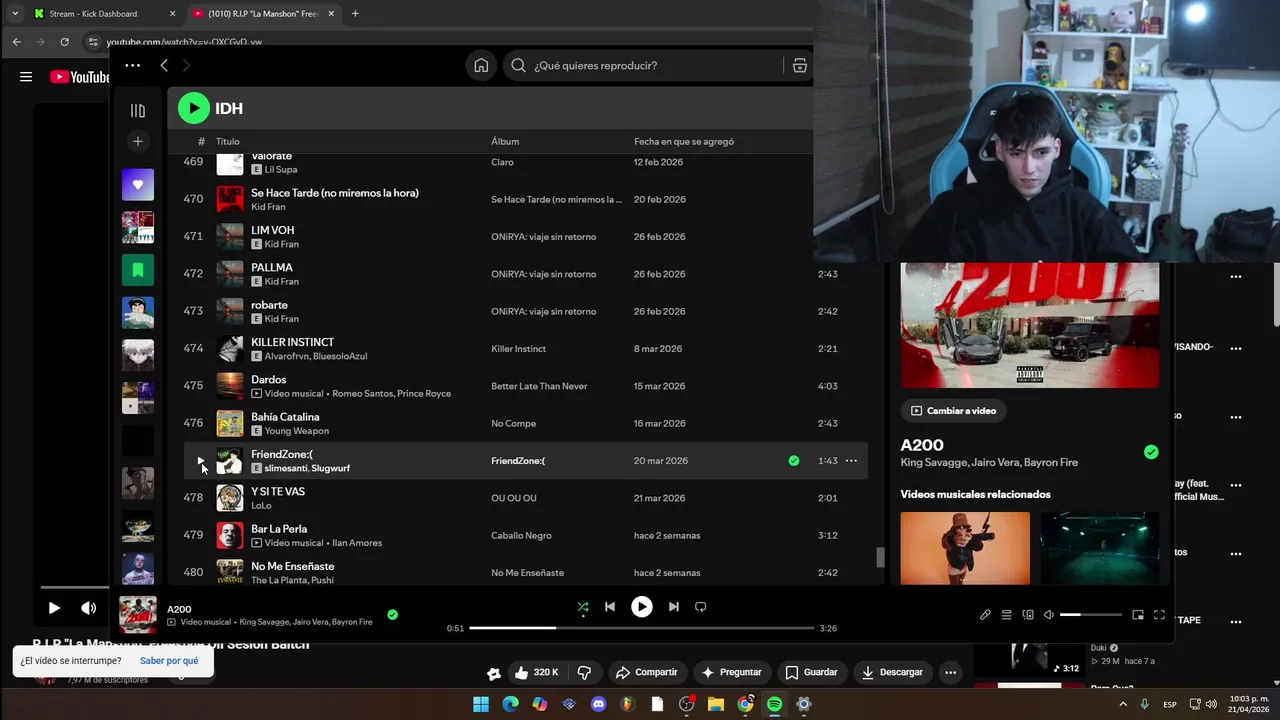Click YouTube Preguntar button
Screen dimensions: 1280x720
click(731, 672)
